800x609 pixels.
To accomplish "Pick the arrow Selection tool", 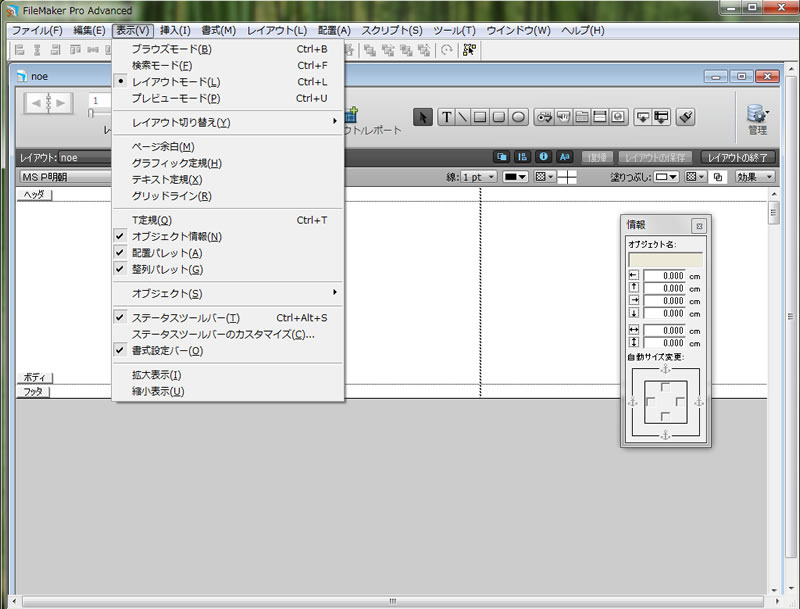I will point(424,117).
